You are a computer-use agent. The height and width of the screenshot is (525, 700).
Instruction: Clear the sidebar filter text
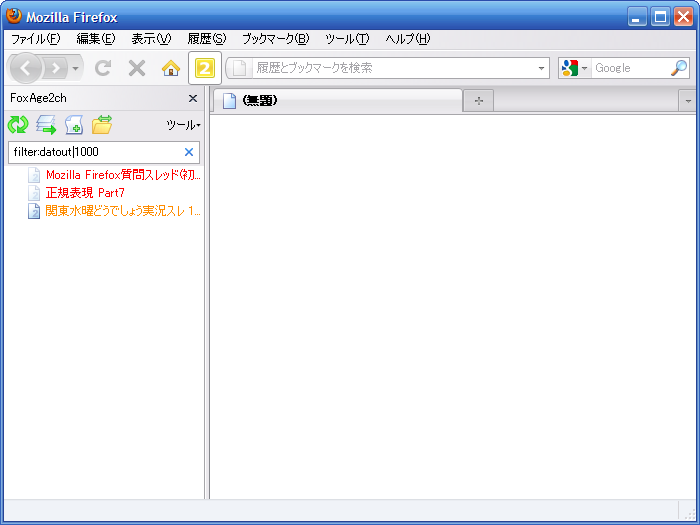(189, 152)
